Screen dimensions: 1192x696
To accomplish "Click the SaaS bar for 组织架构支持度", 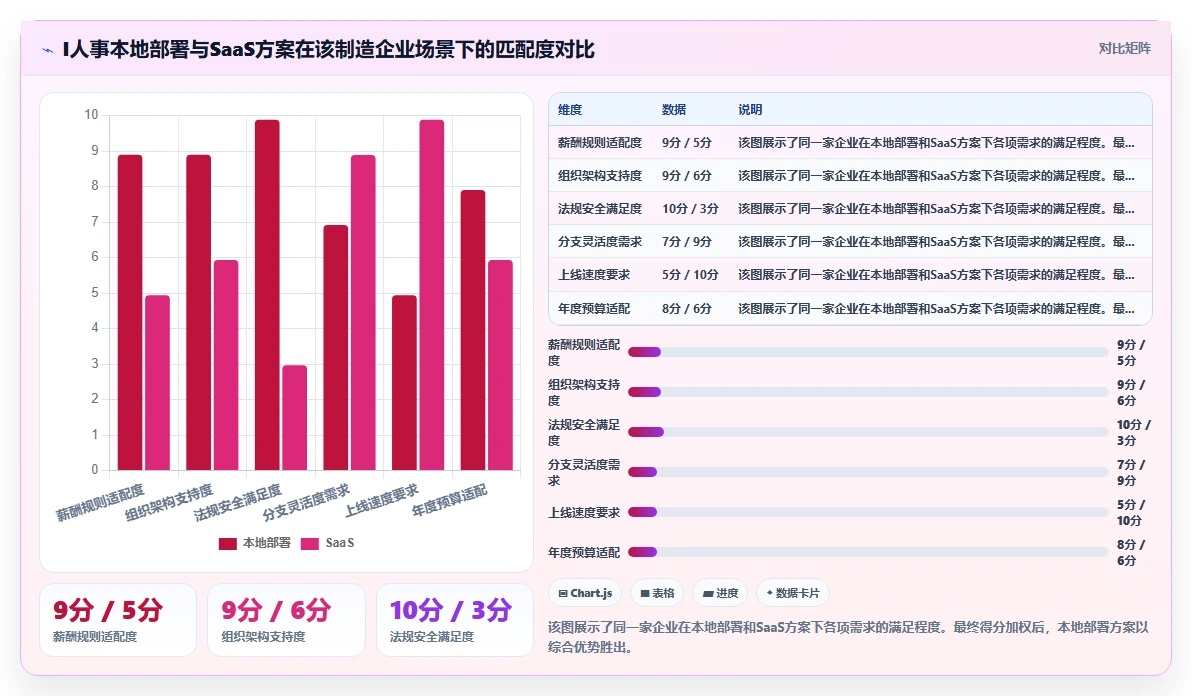I will click(x=226, y=365).
